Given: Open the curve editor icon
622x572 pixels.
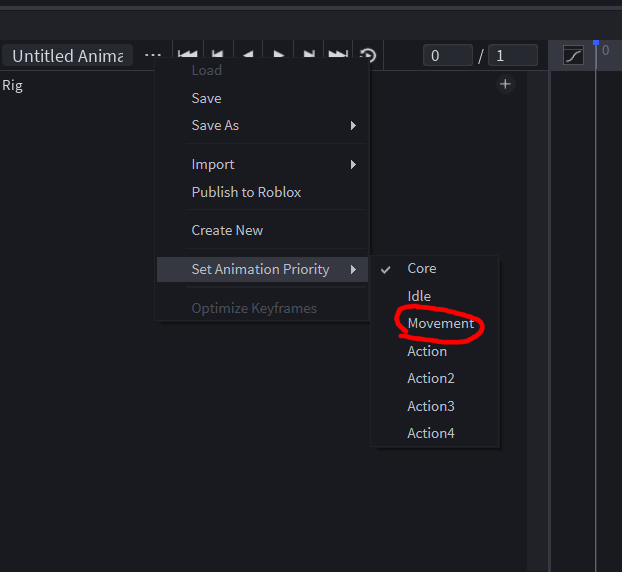Looking at the screenshot, I should [573, 55].
